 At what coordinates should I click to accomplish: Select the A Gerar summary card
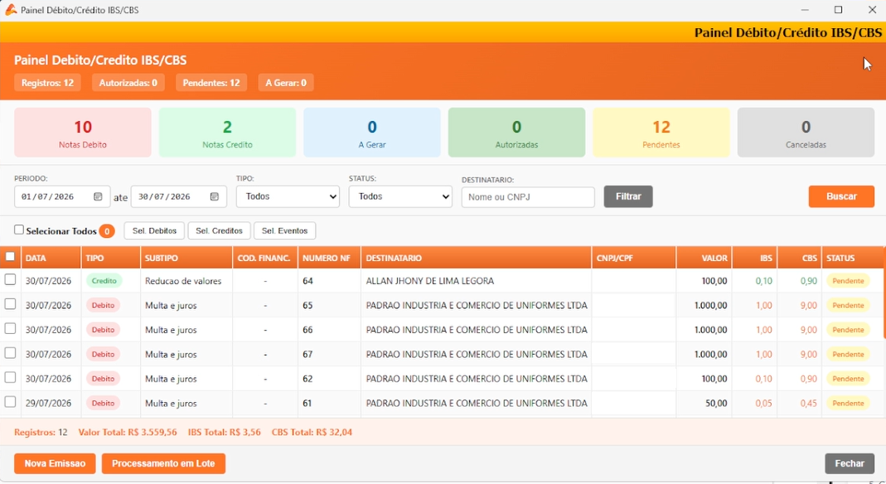point(372,133)
